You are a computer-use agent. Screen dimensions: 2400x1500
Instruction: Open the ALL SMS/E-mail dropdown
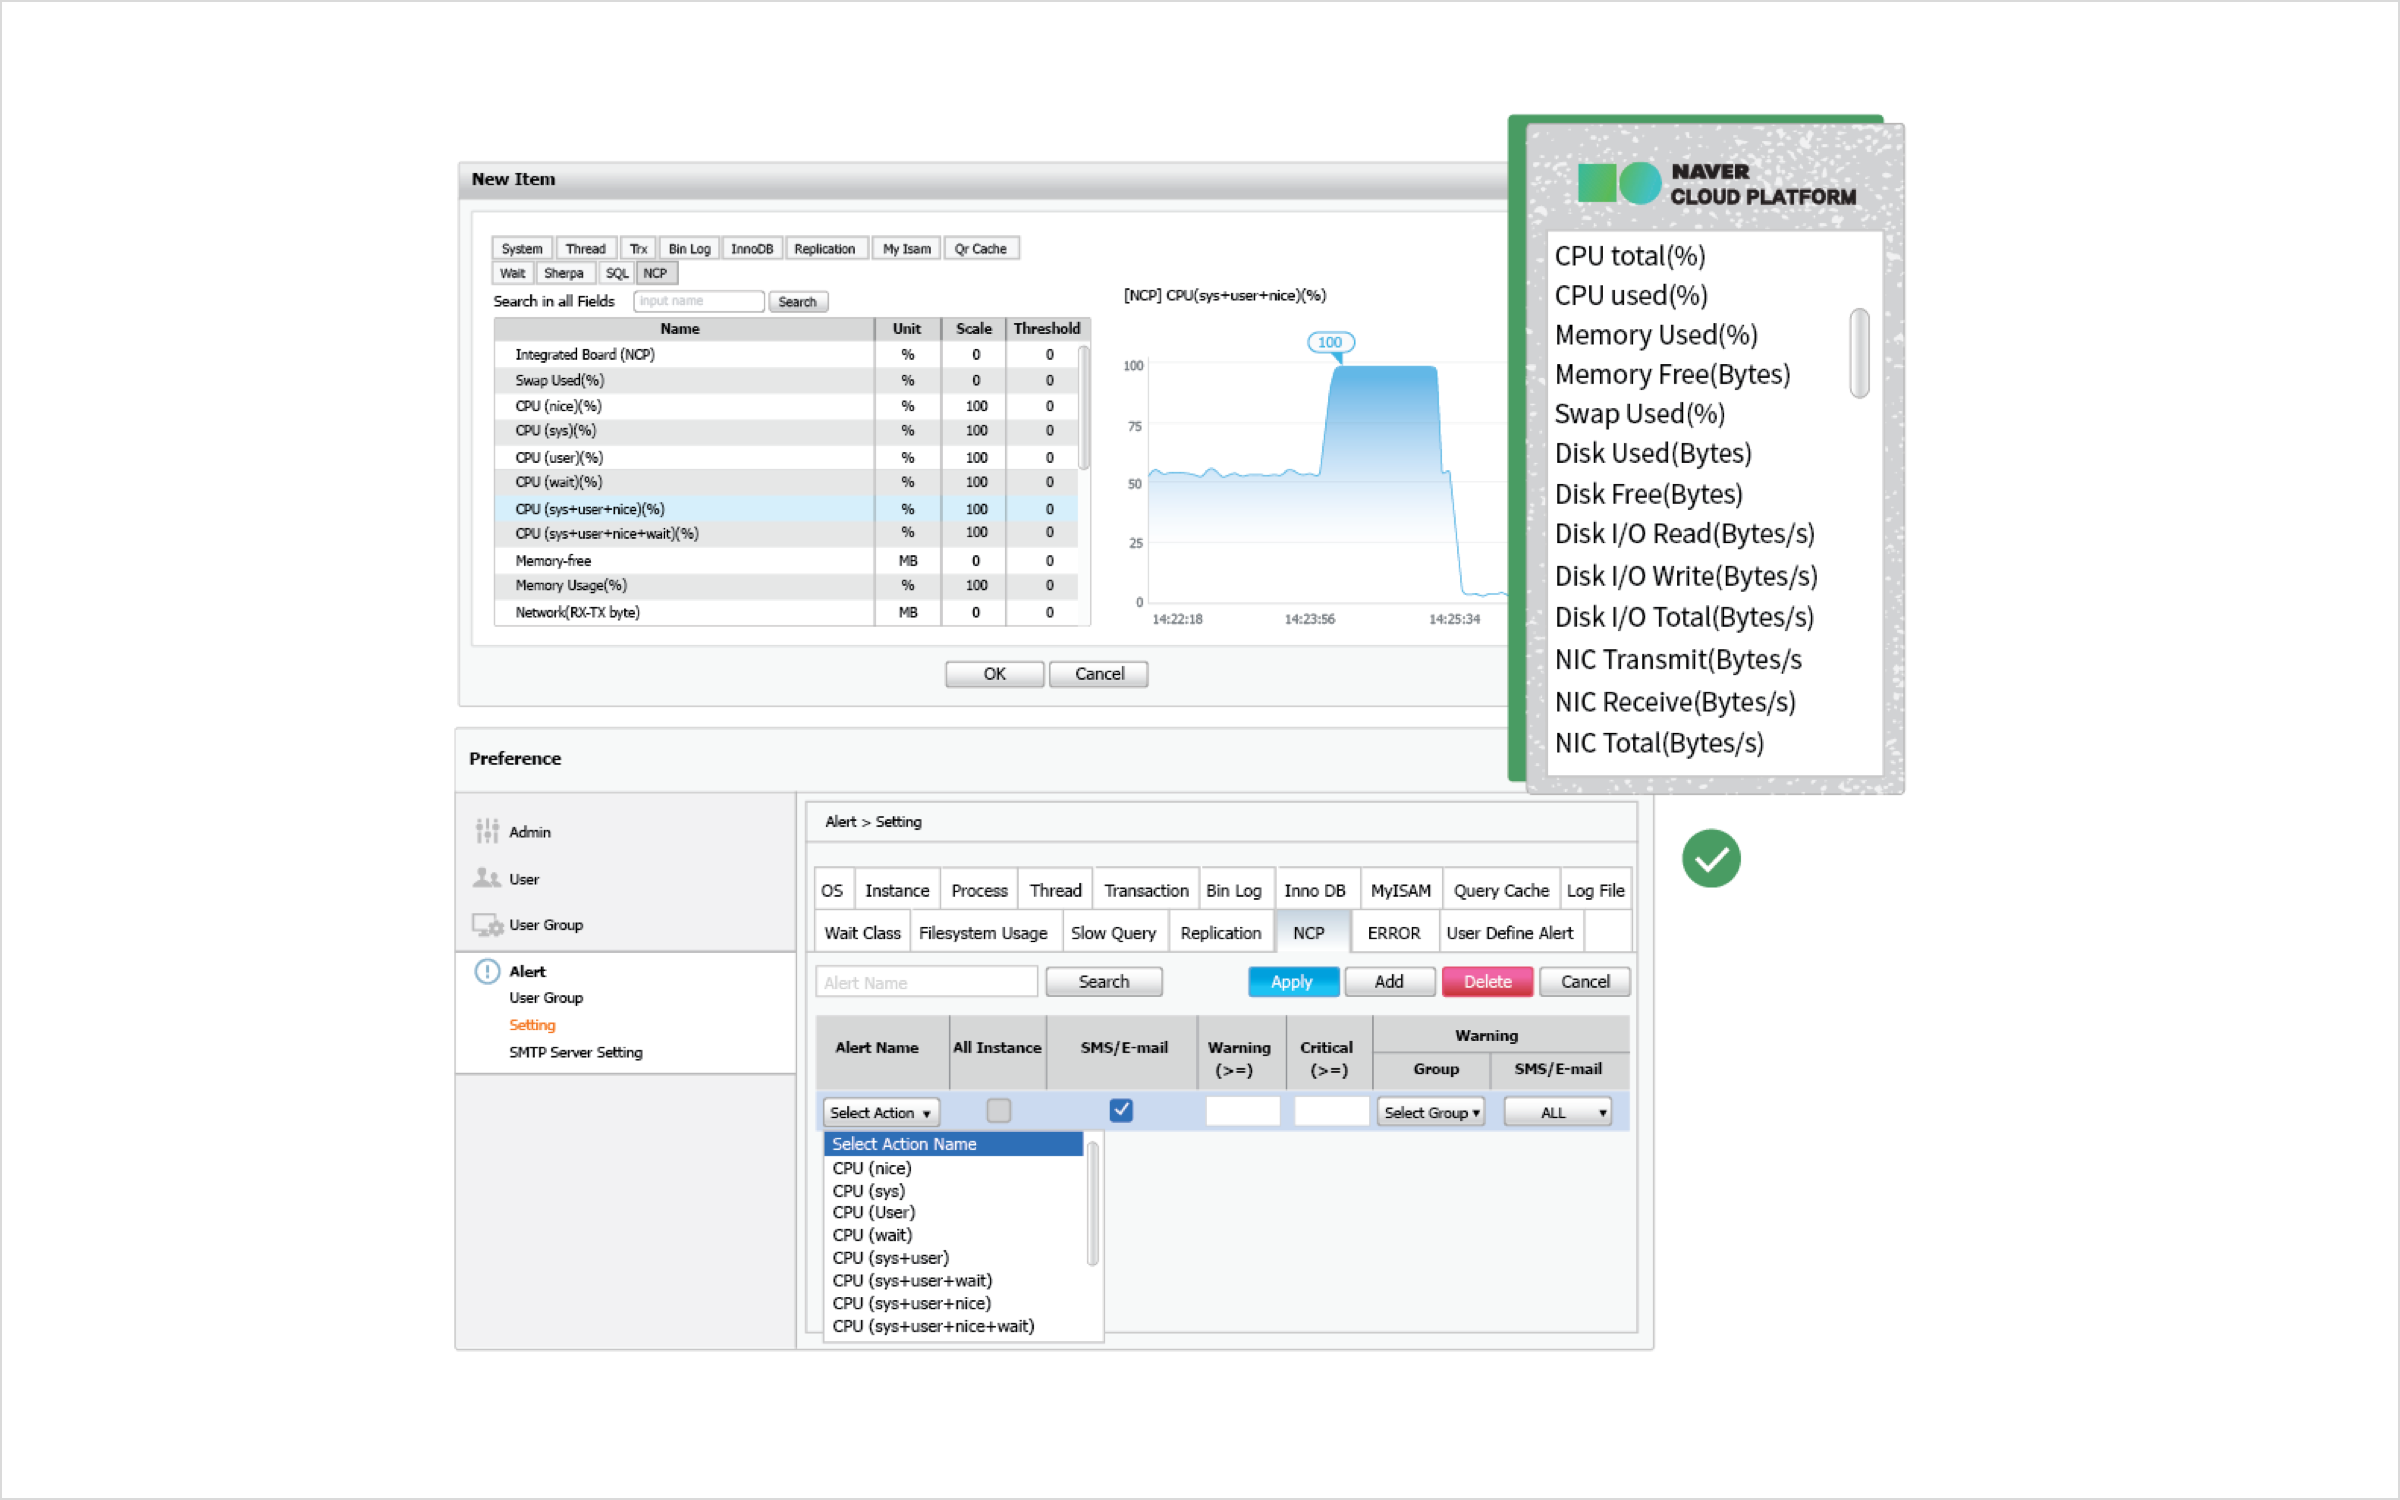(1558, 1112)
